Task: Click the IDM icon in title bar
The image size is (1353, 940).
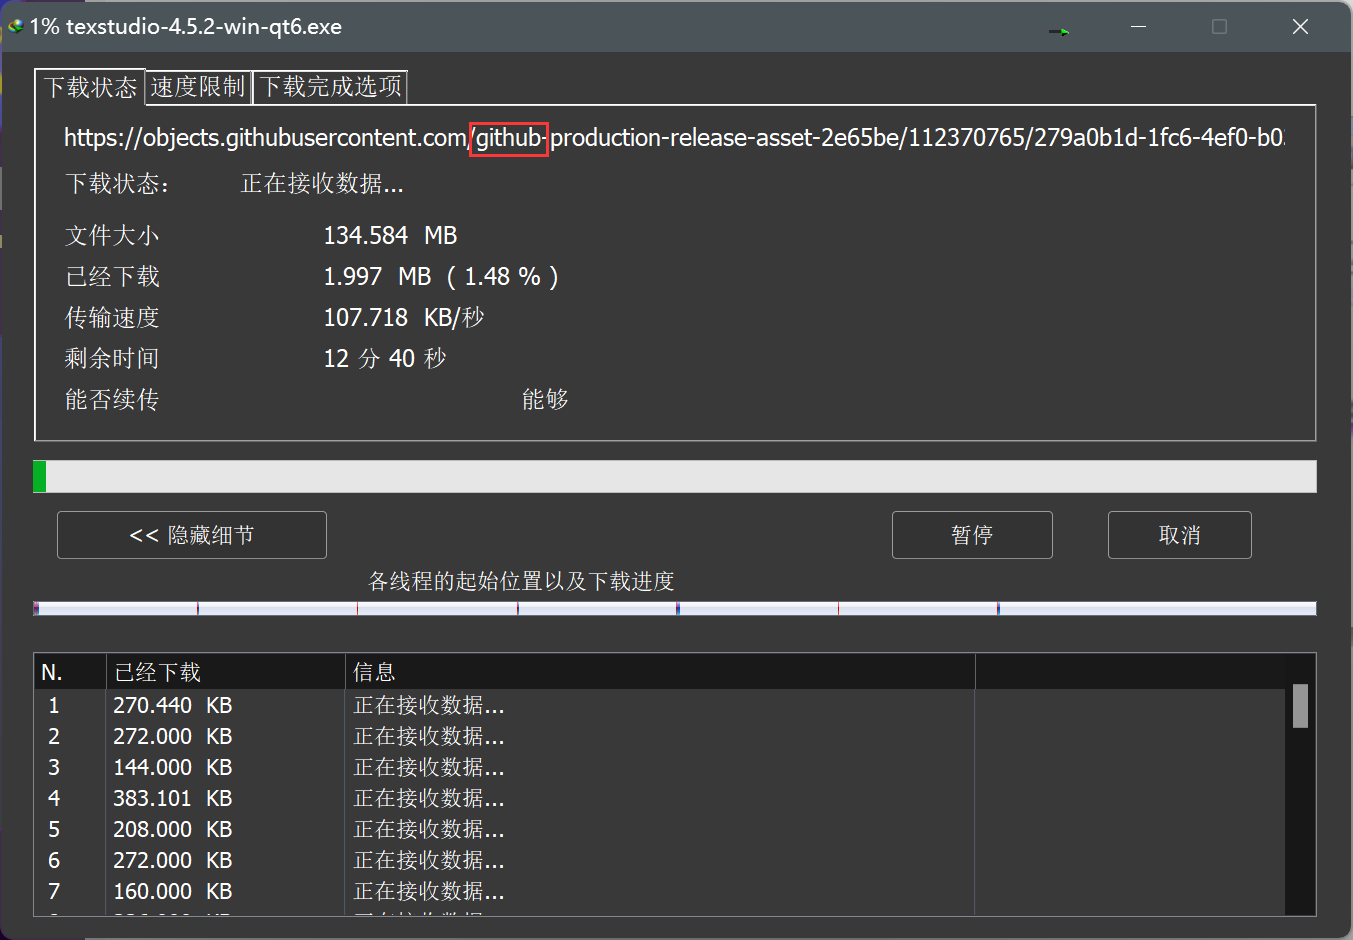Action: (16, 27)
